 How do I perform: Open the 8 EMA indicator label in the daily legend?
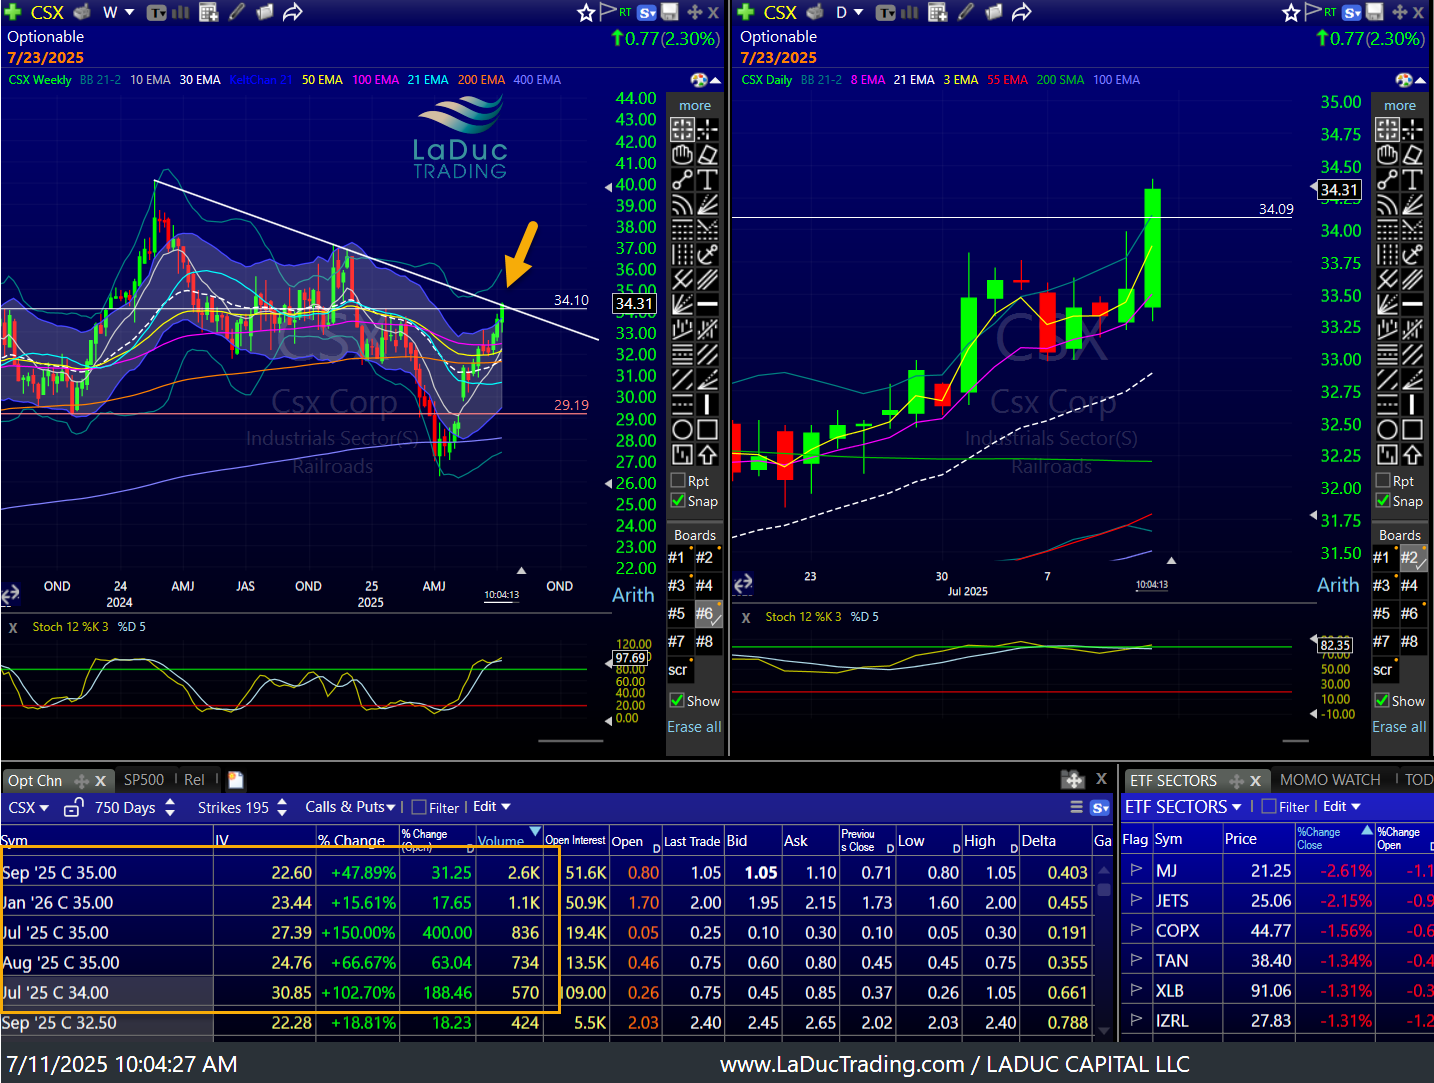tap(868, 80)
